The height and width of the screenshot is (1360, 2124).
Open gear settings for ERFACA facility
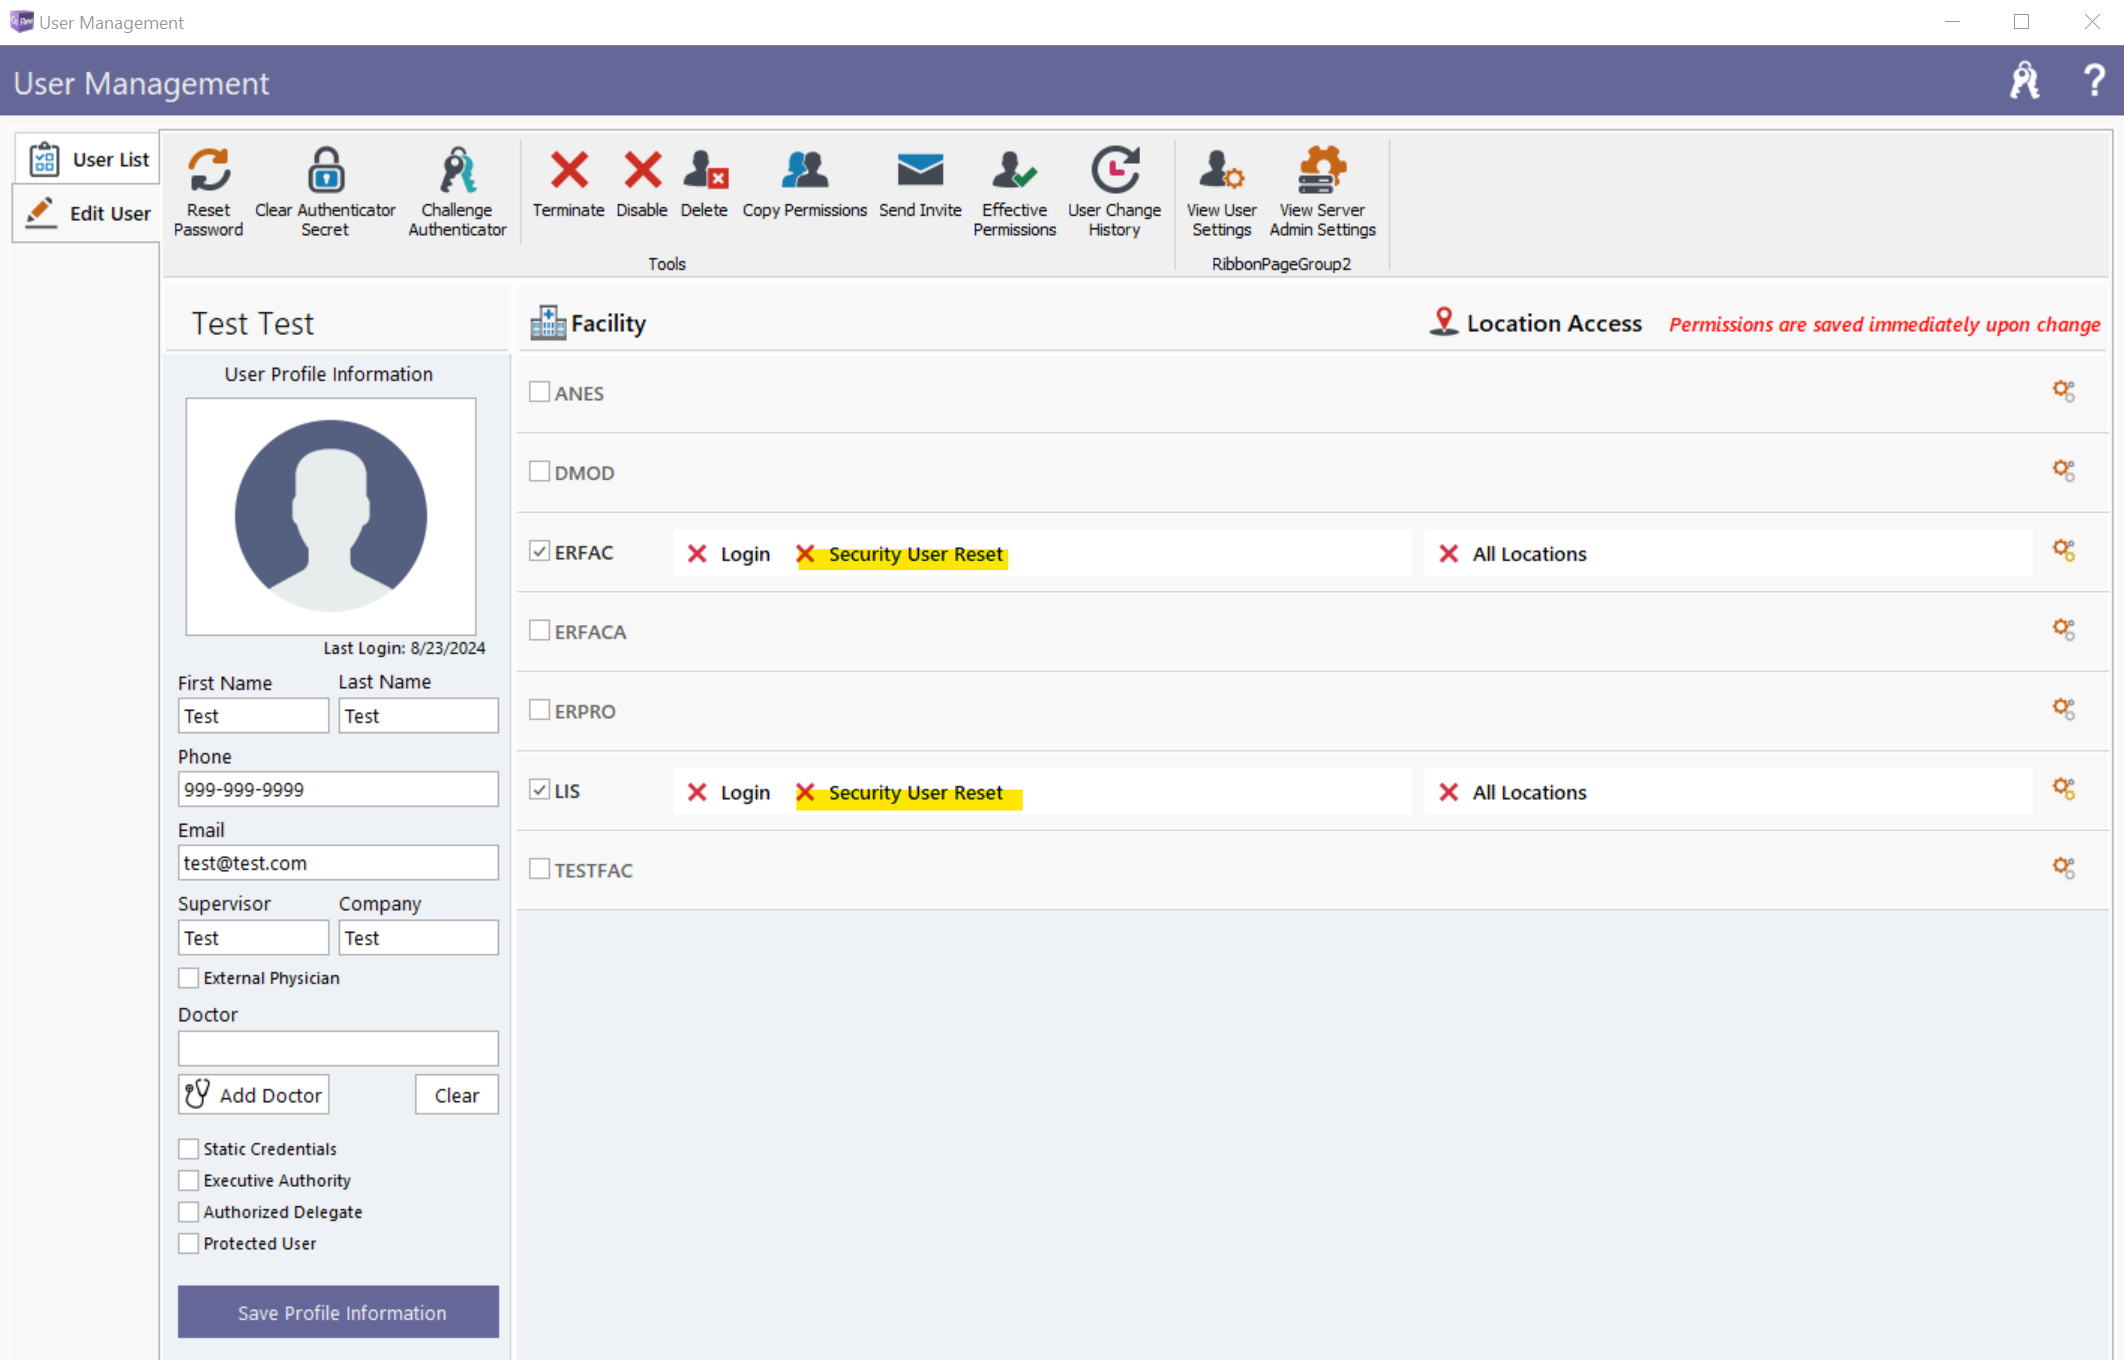coord(2063,629)
